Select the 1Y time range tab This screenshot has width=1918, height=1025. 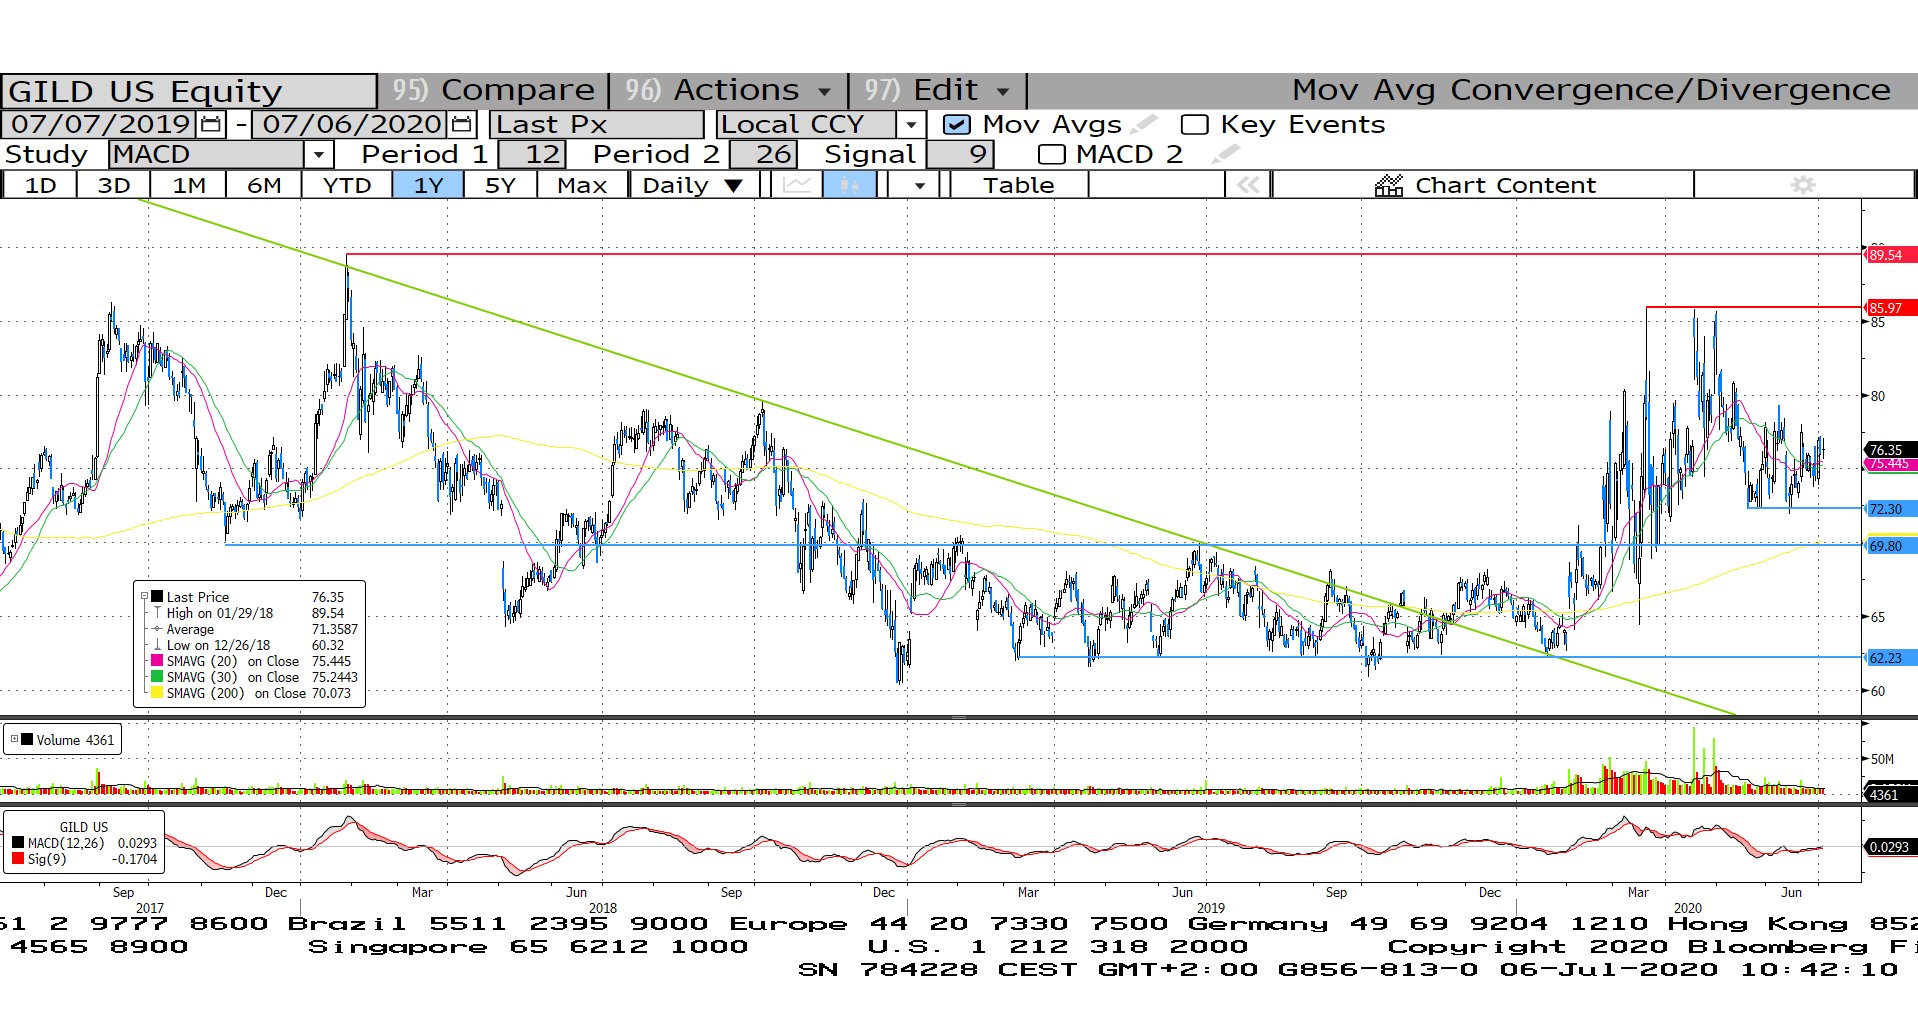tap(428, 185)
